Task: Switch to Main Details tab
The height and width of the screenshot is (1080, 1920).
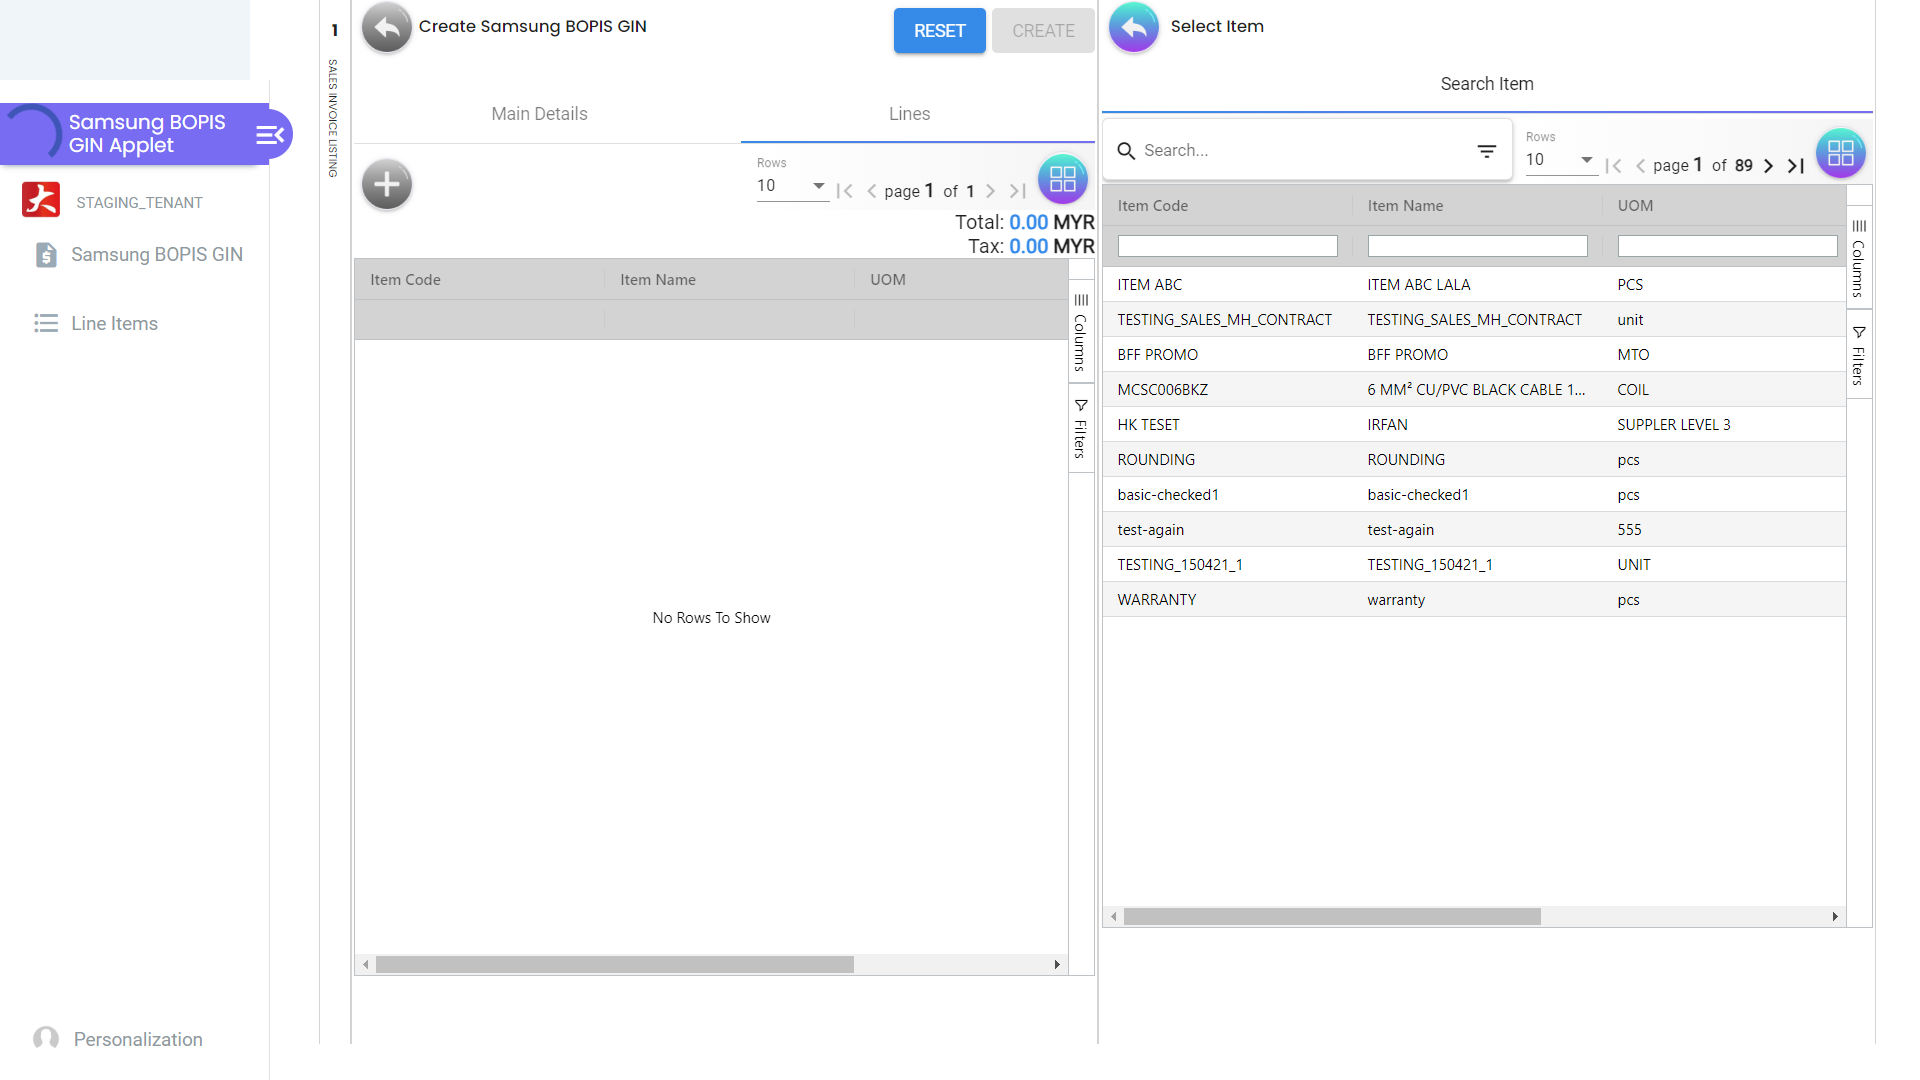Action: [x=539, y=114]
